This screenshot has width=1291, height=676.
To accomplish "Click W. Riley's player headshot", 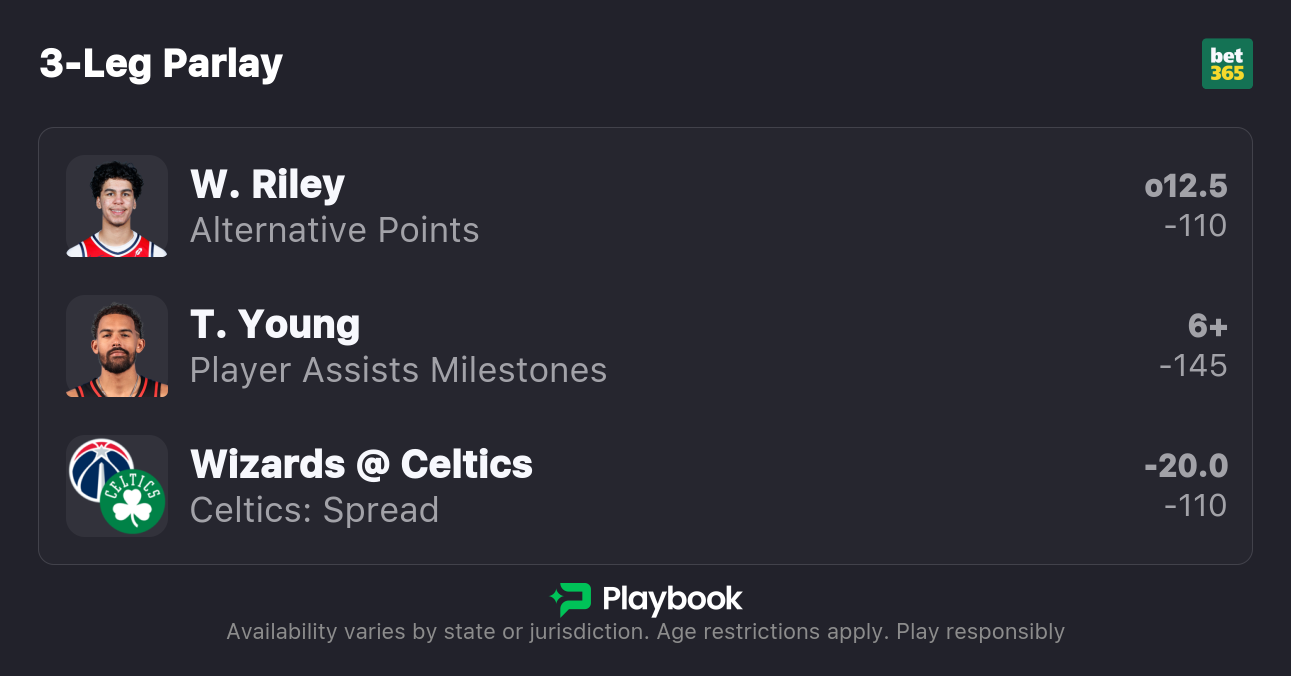I will [x=117, y=206].
